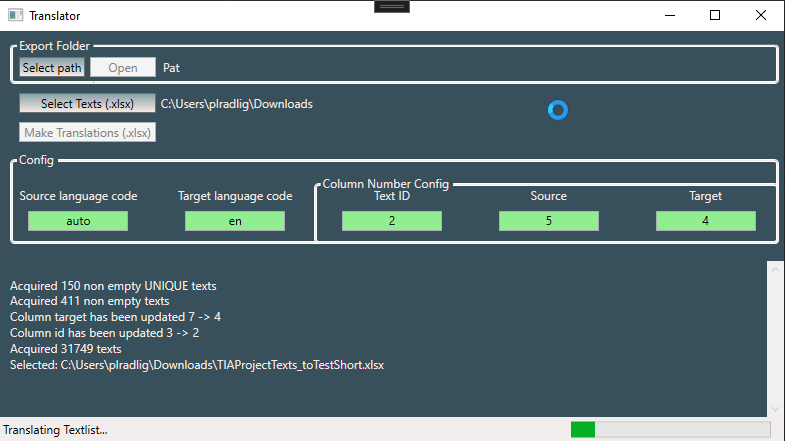The height and width of the screenshot is (441, 785).
Task: Click the log scrollbar down arrow
Action: tap(775, 409)
